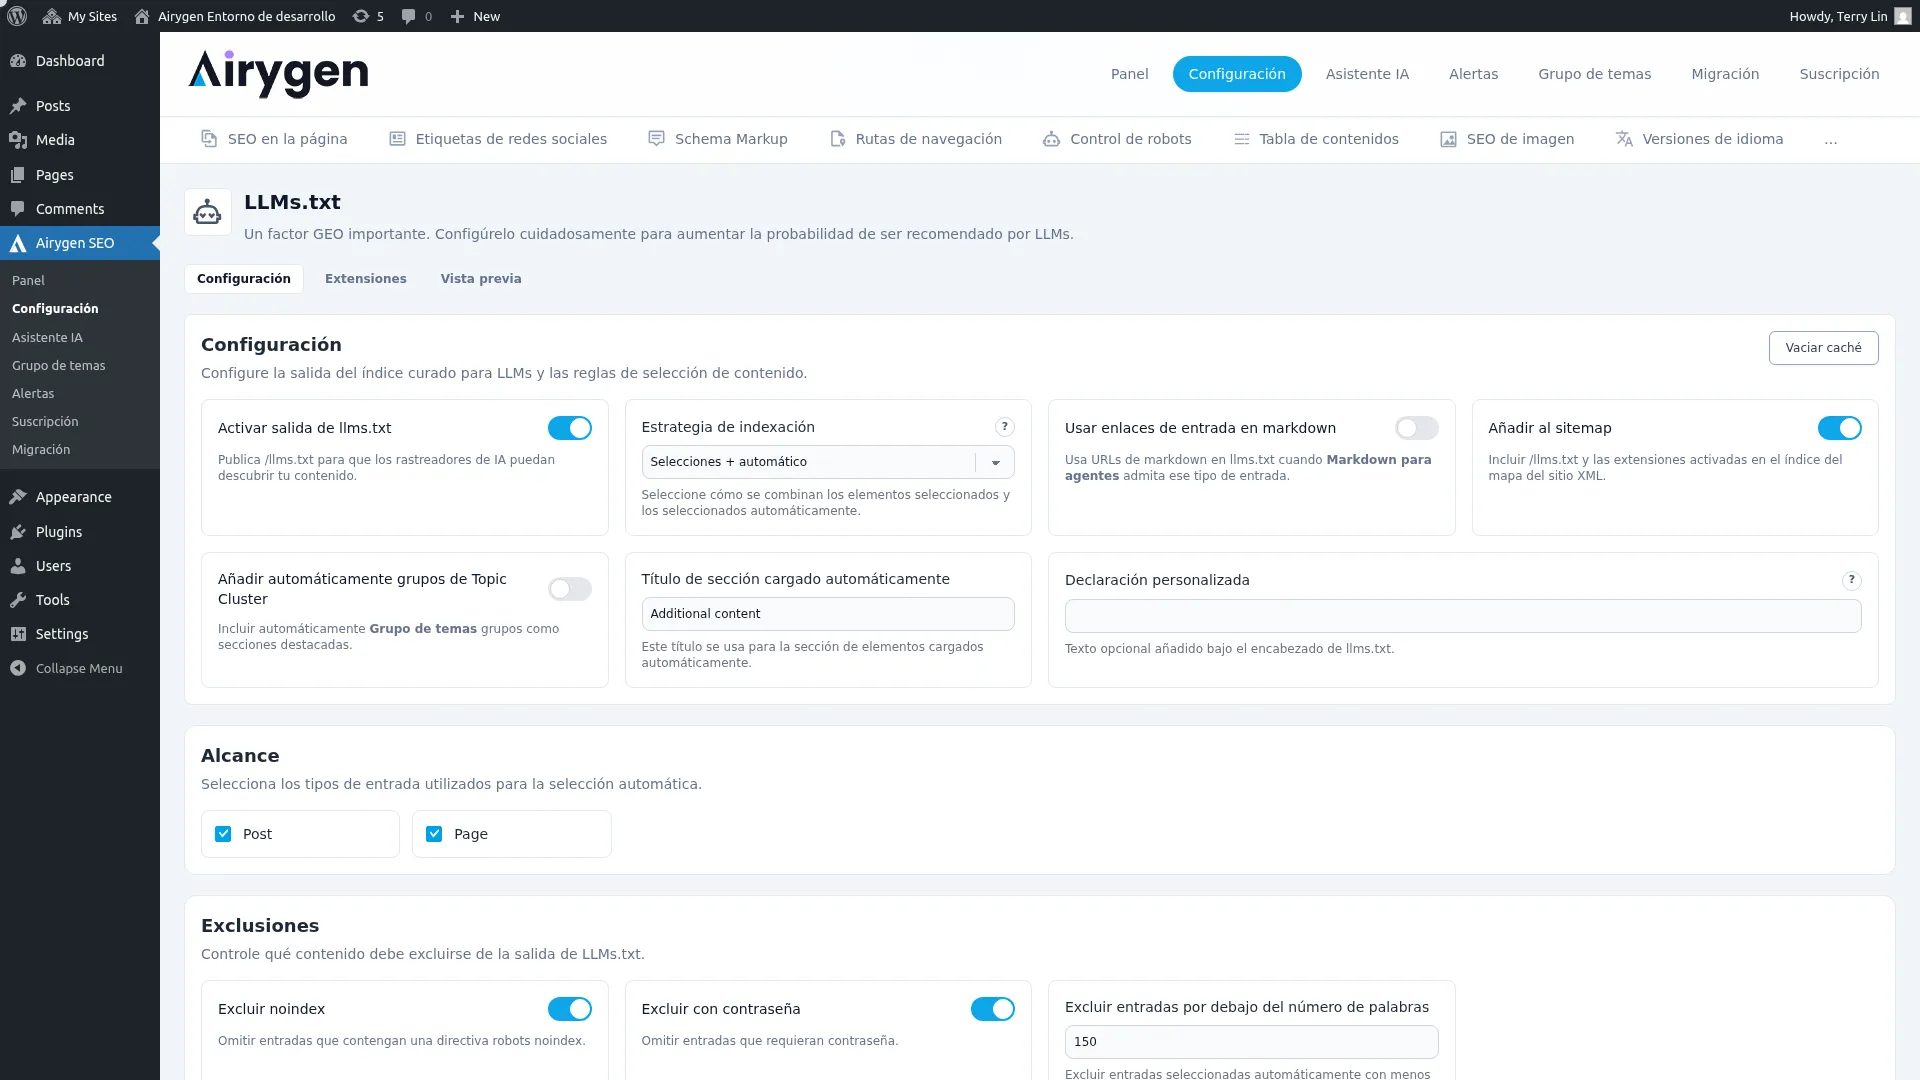This screenshot has height=1080, width=1920.
Task: Open Etiquetas de redes sociales tab
Action: click(497, 139)
